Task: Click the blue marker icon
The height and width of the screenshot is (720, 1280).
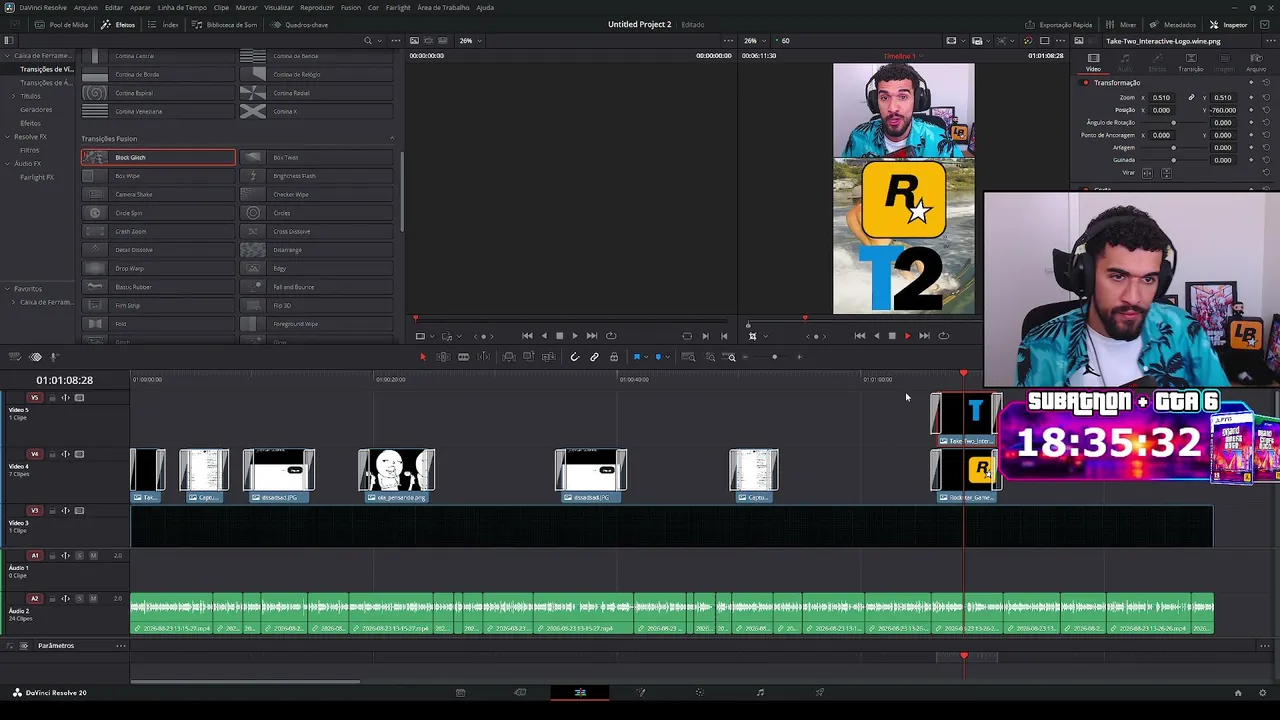Action: [657, 357]
